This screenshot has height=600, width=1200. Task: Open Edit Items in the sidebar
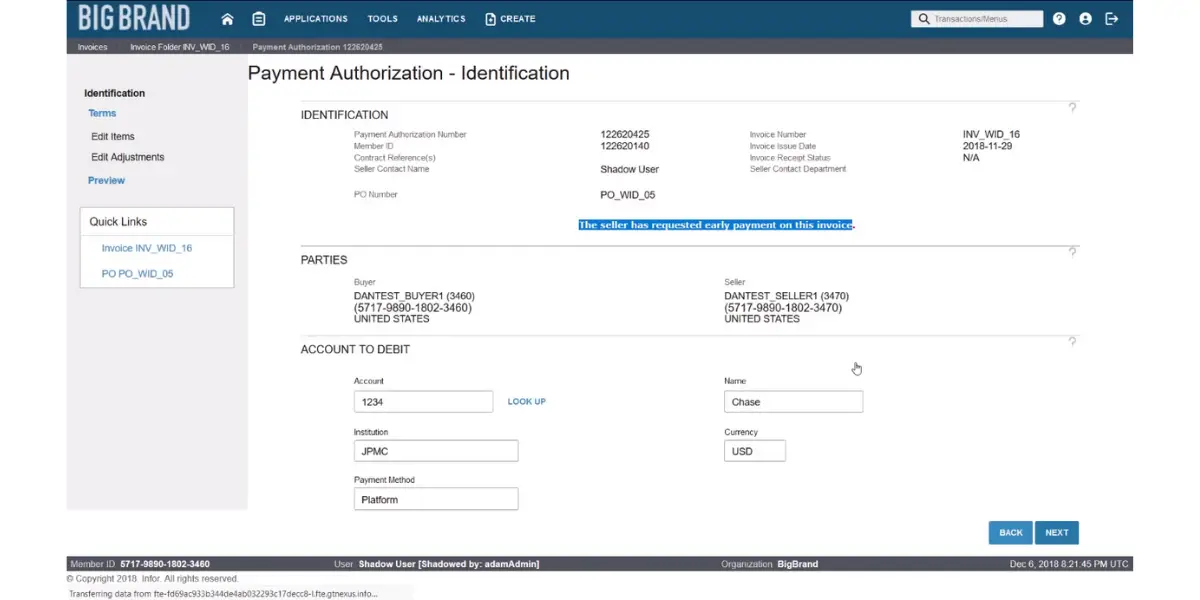coord(113,136)
